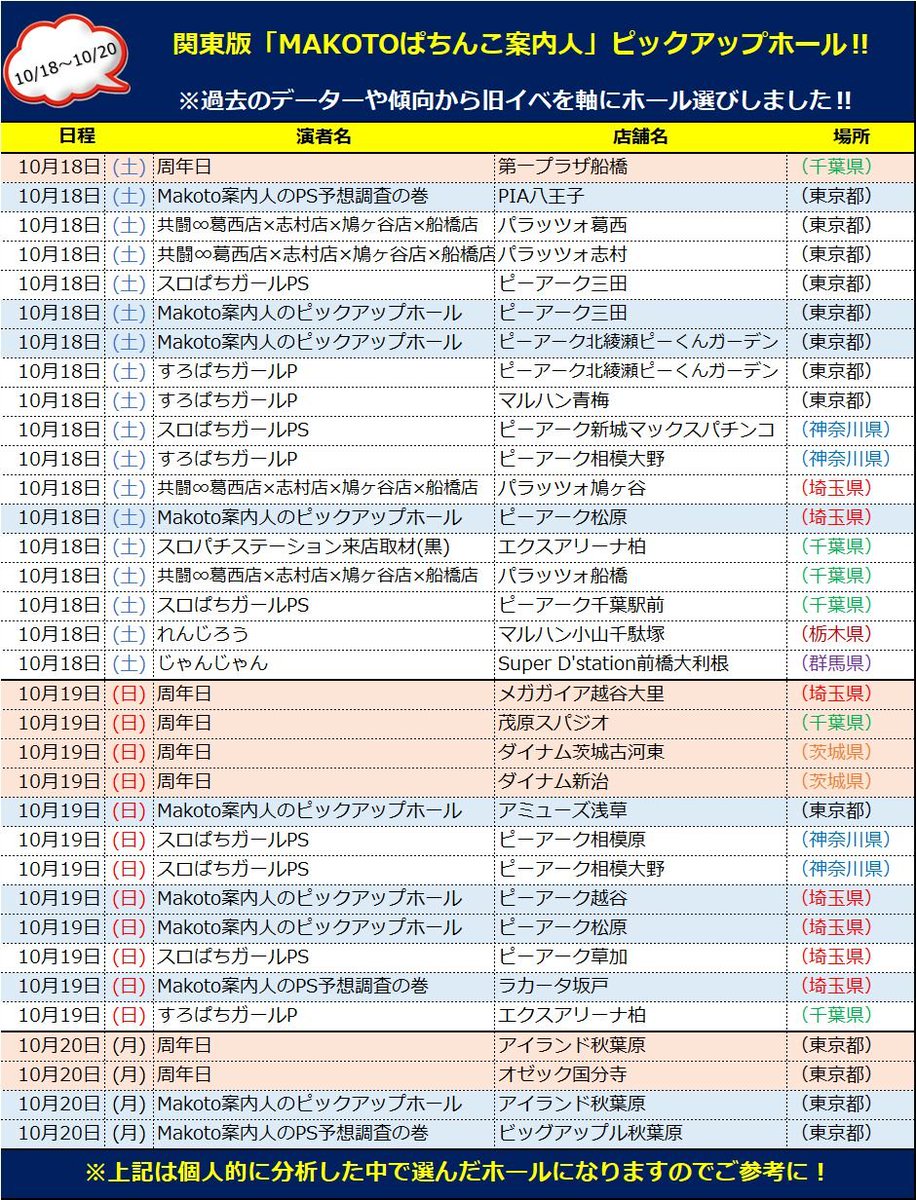The height and width of the screenshot is (1200, 916).
Task: Select the Super D'station前橋大利根 cell
Action: [x=640, y=664]
